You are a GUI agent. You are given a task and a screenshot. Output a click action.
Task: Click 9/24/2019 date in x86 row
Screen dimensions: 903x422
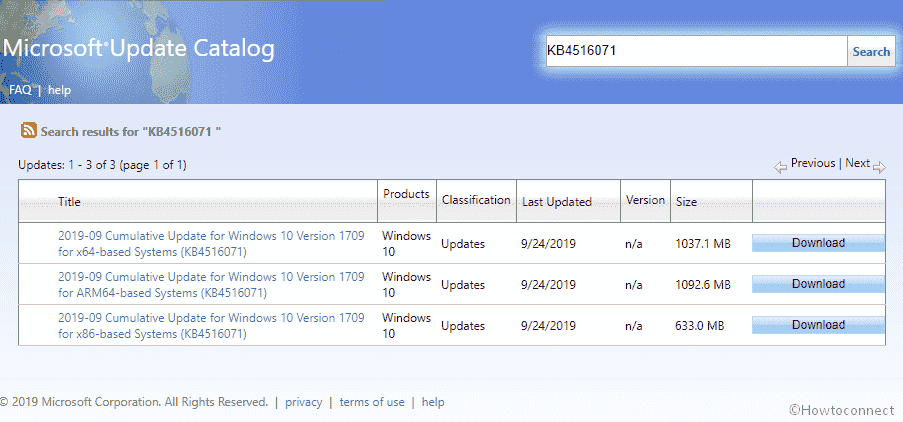[548, 326]
